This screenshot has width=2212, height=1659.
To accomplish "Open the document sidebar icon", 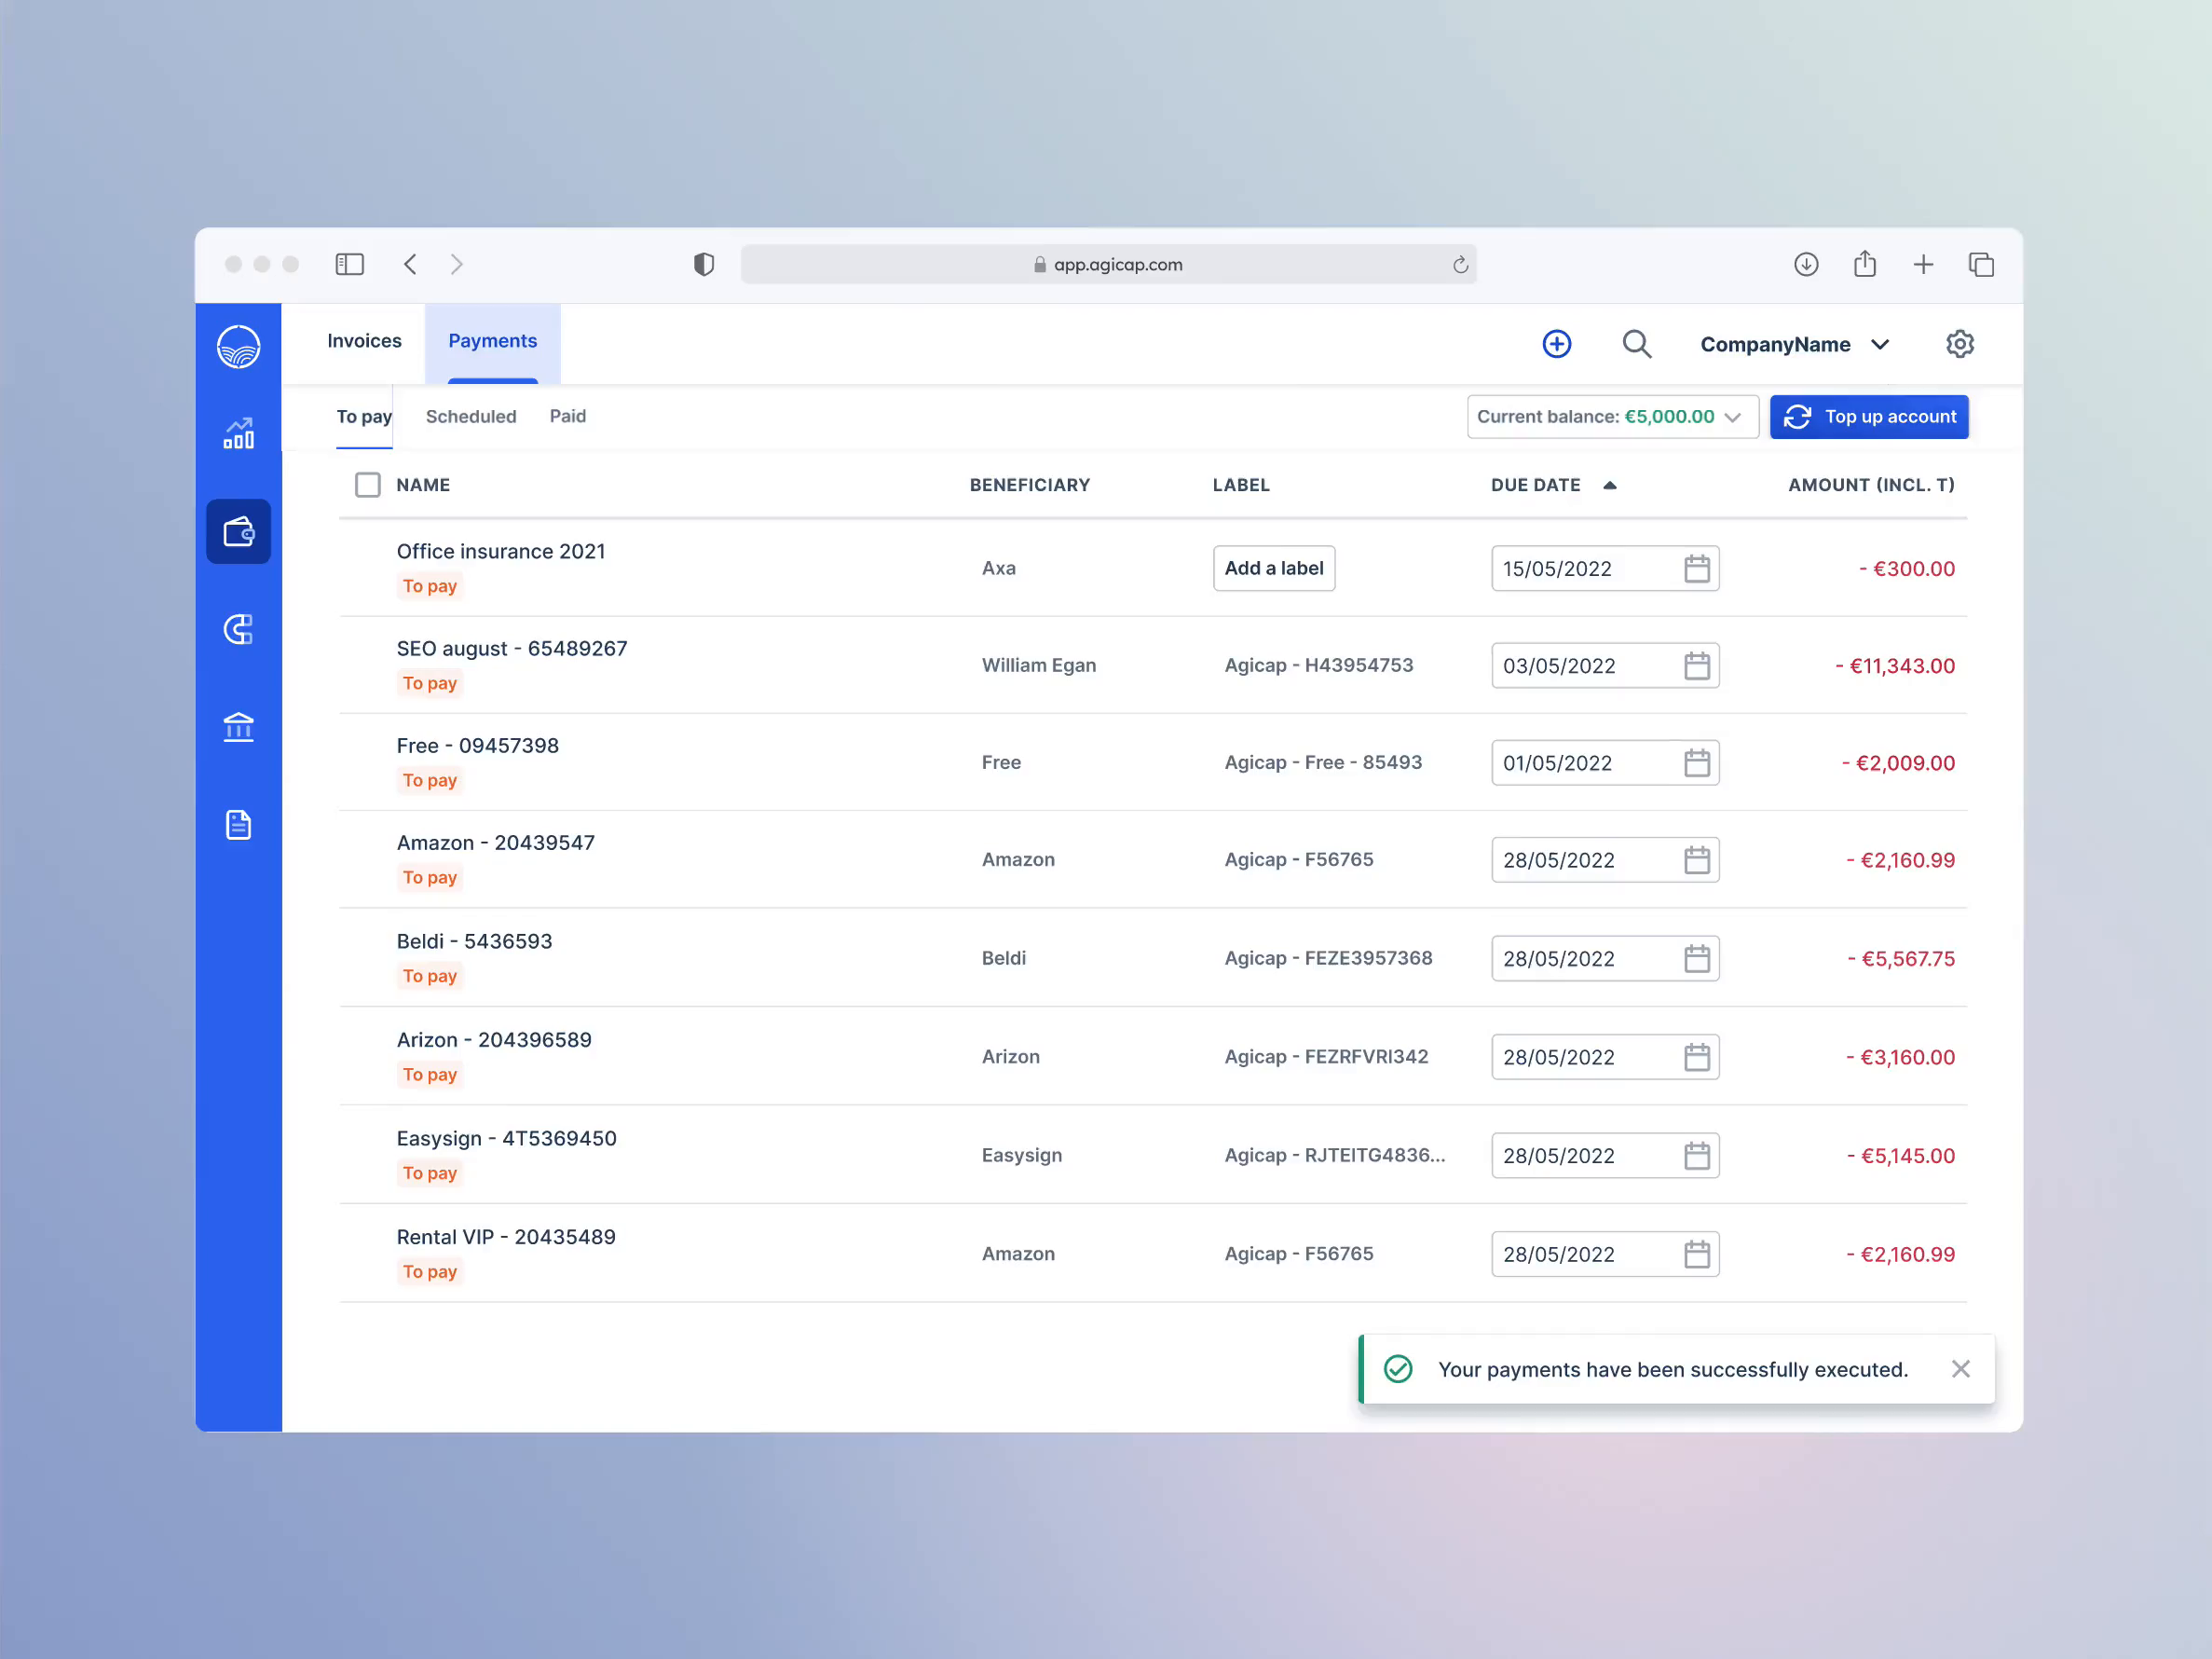I will (238, 825).
